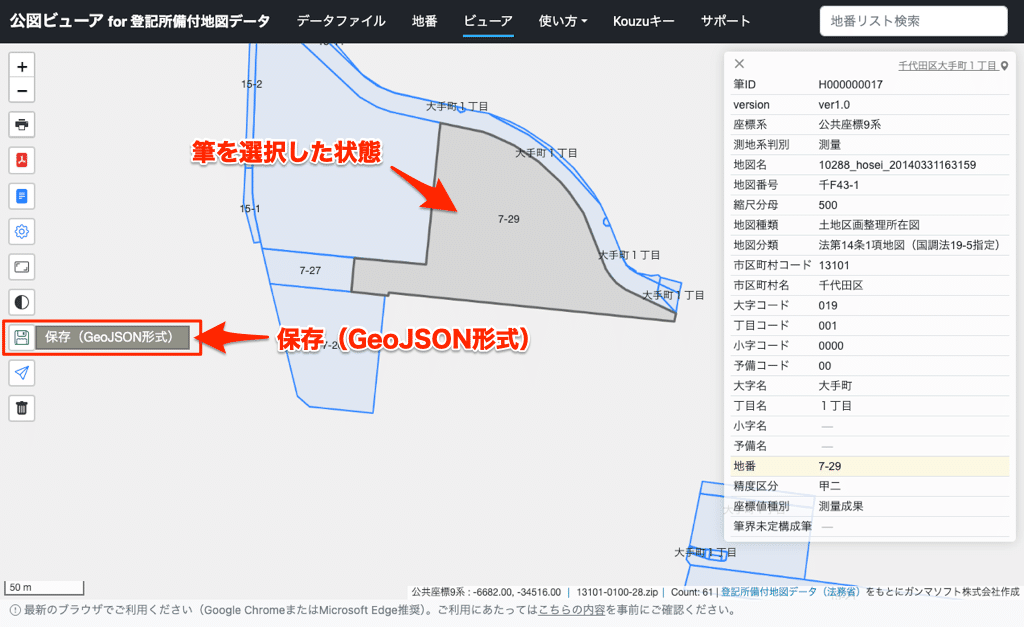Open settings gear icon

coord(22,231)
